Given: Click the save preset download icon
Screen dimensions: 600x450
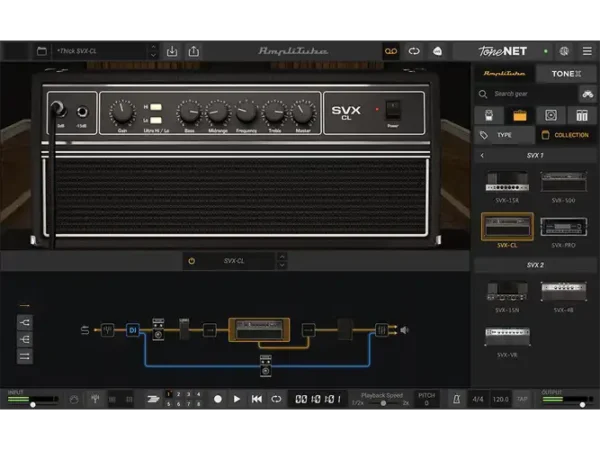Looking at the screenshot, I should 172,51.
